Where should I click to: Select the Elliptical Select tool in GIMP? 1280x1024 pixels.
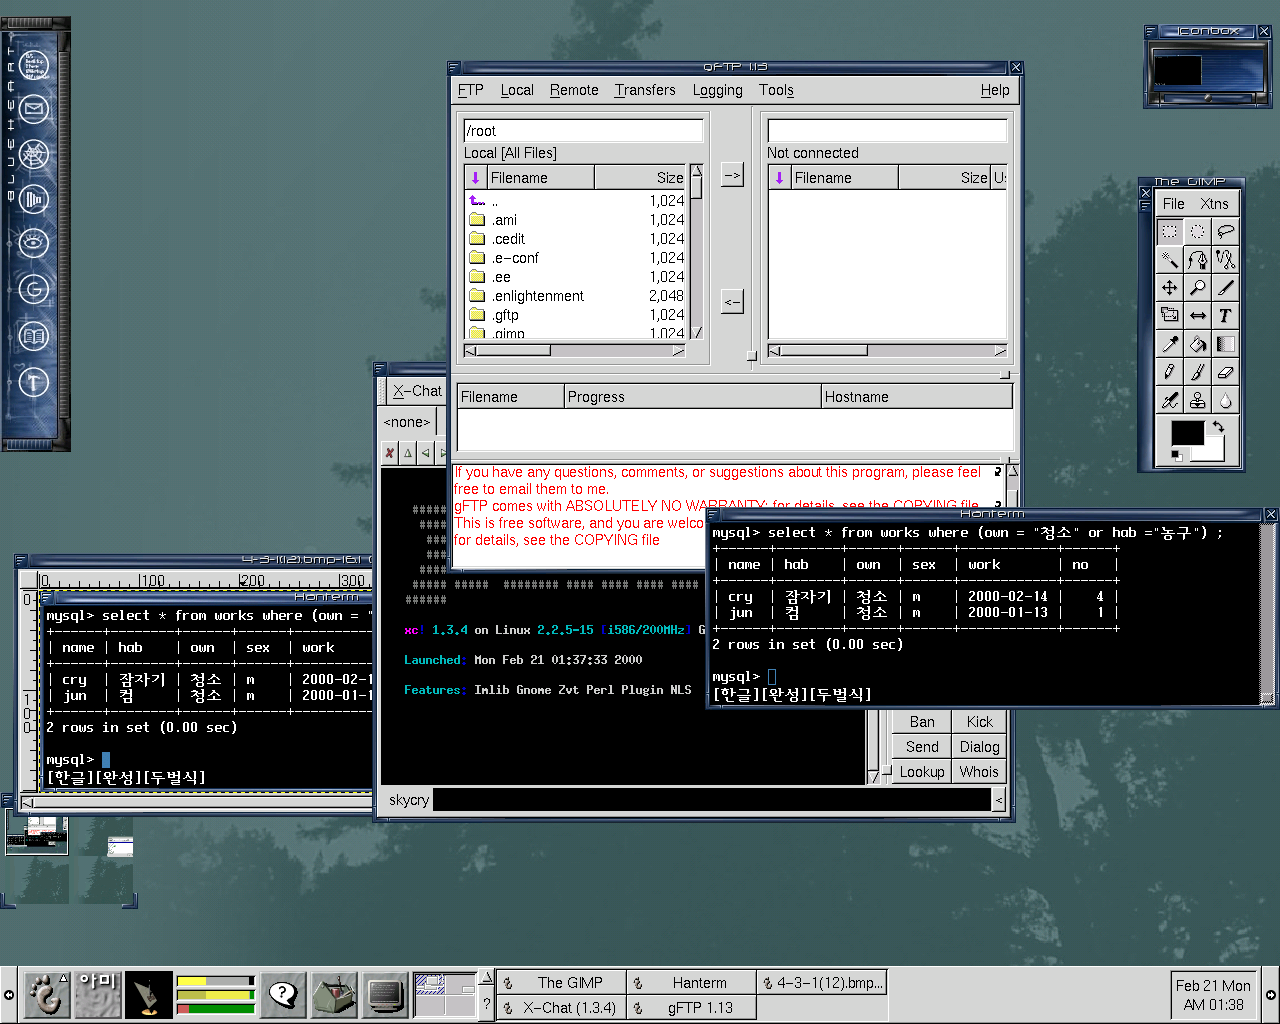coord(1197,231)
